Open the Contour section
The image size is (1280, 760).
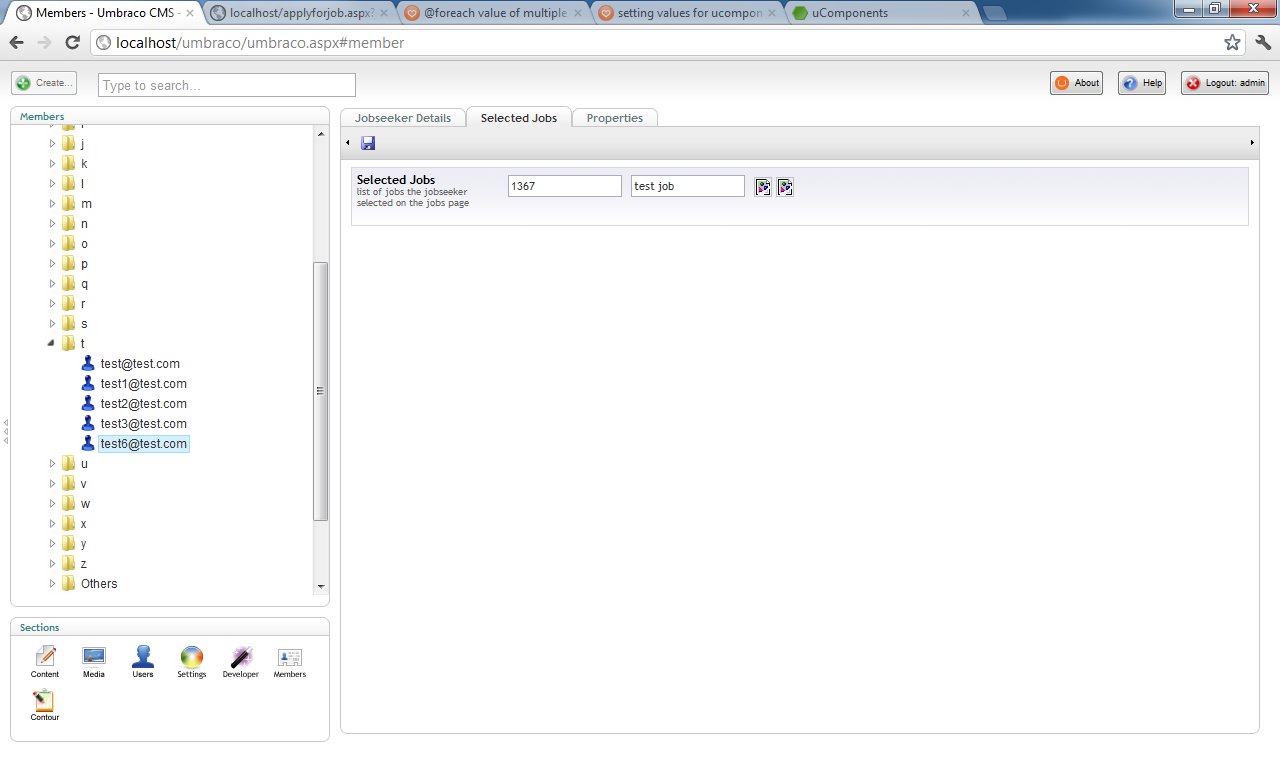pyautogui.click(x=45, y=704)
